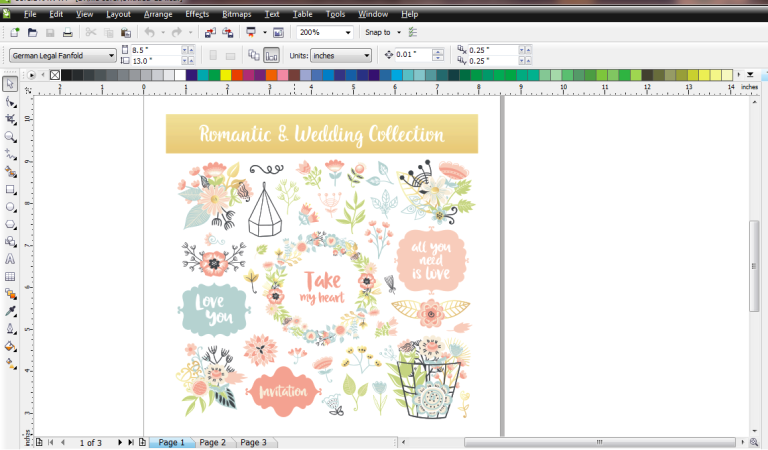This screenshot has height=450, width=768.
Task: Select the No Color swatch
Action: pos(55,75)
